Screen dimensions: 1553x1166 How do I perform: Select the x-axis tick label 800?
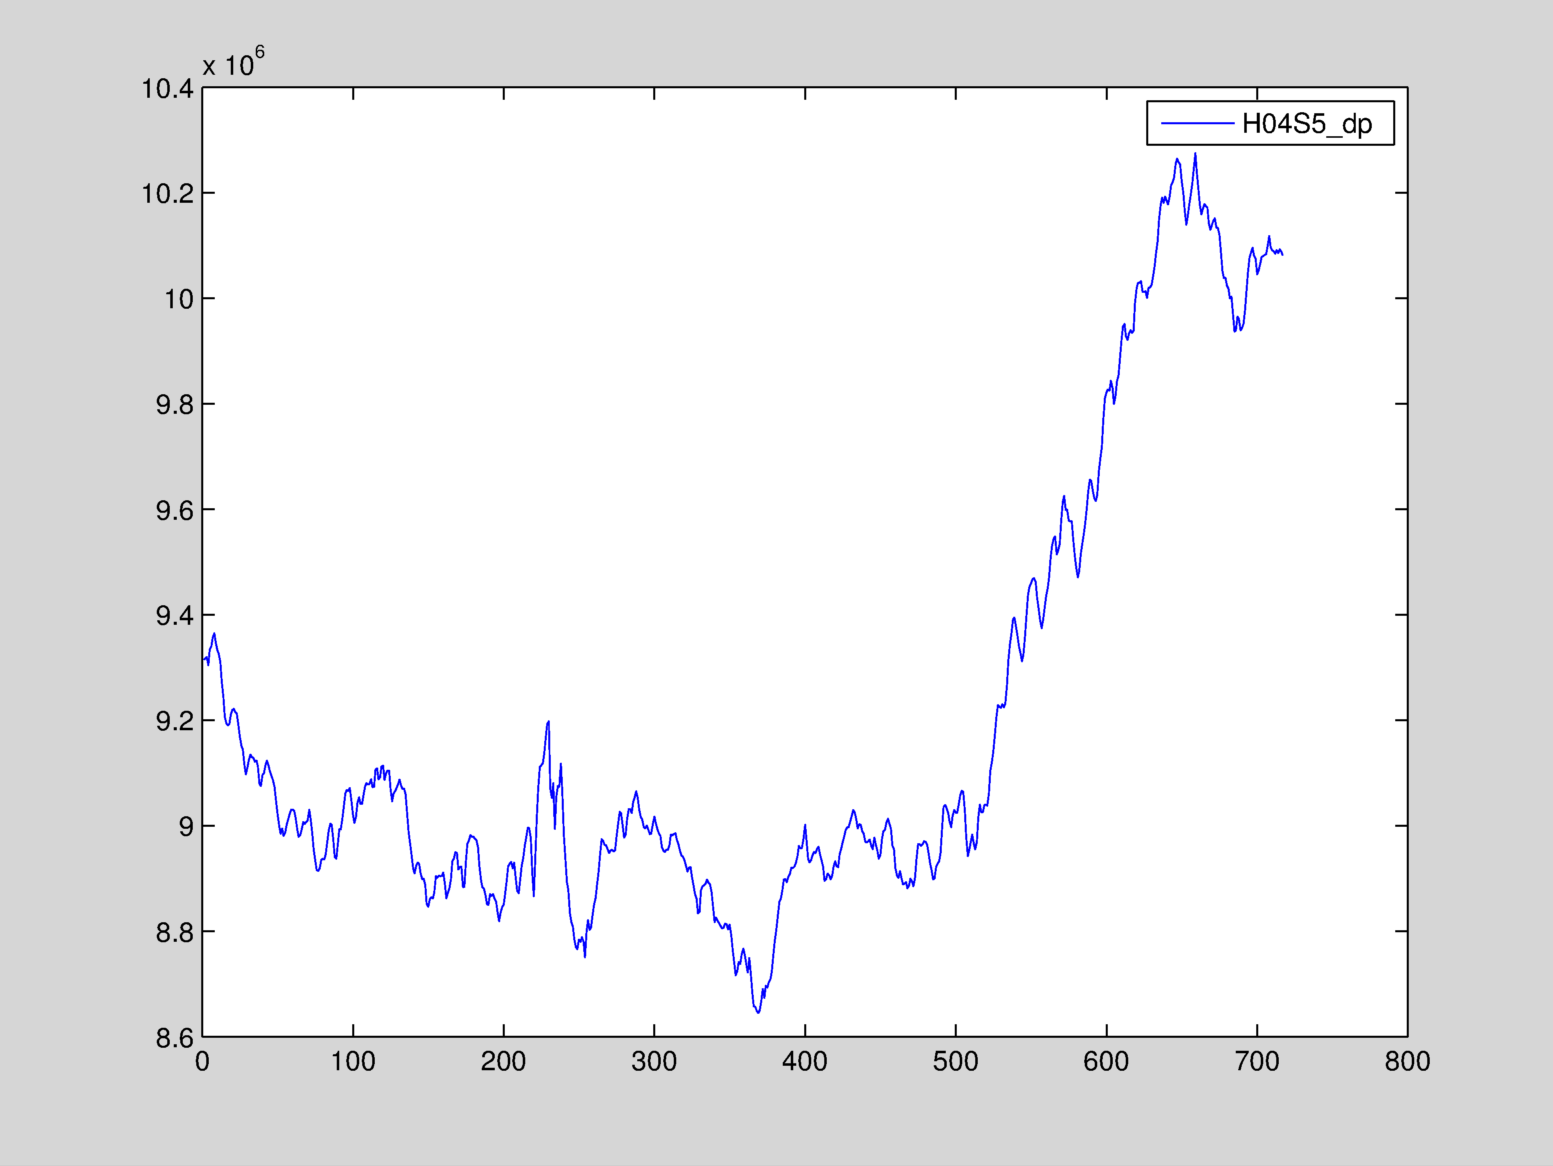(1407, 1062)
